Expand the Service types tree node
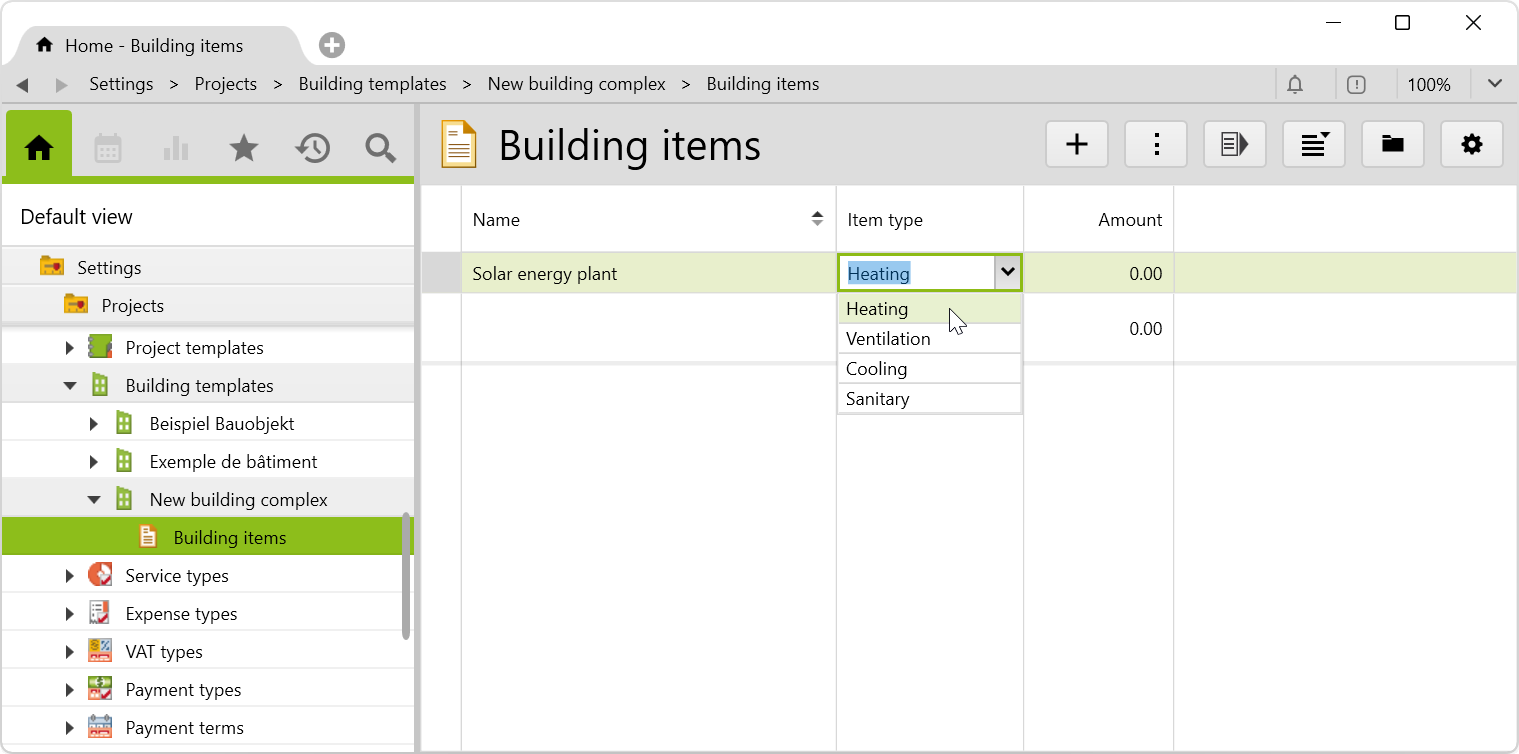This screenshot has height=754, width=1519. point(69,576)
